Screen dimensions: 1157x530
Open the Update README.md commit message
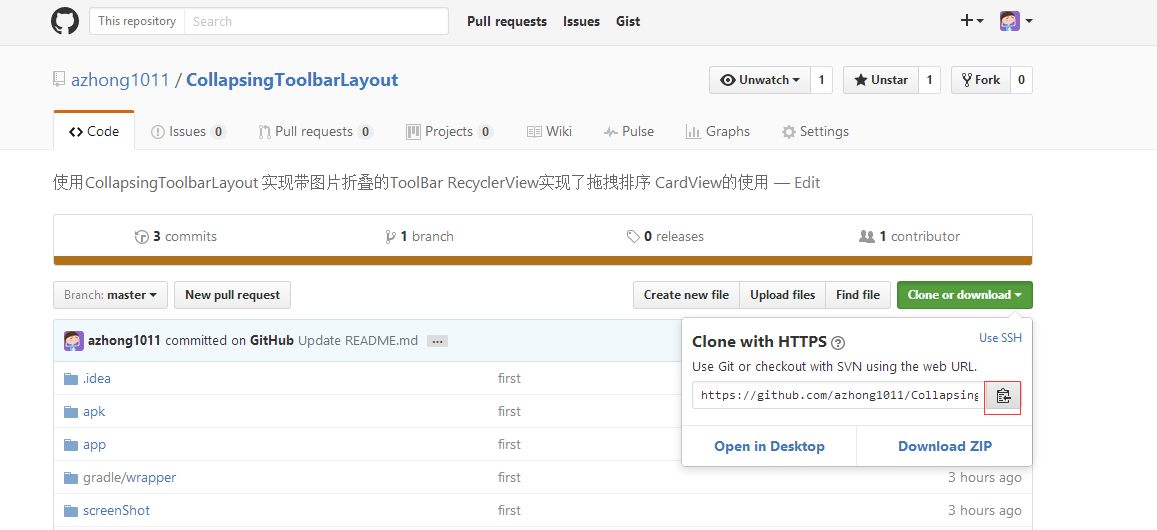pyautogui.click(x=358, y=340)
